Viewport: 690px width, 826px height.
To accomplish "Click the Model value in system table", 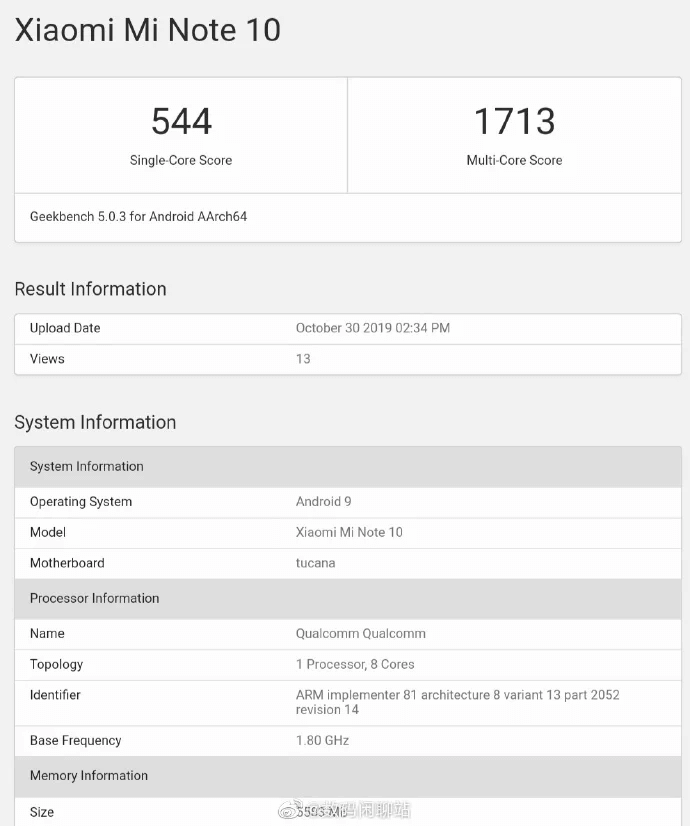I will (x=349, y=532).
